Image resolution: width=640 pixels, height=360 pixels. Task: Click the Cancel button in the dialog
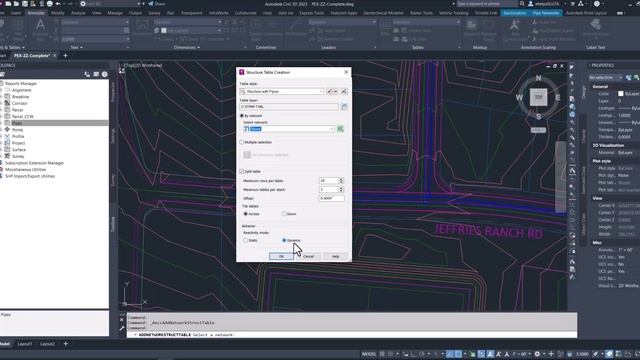pos(309,256)
